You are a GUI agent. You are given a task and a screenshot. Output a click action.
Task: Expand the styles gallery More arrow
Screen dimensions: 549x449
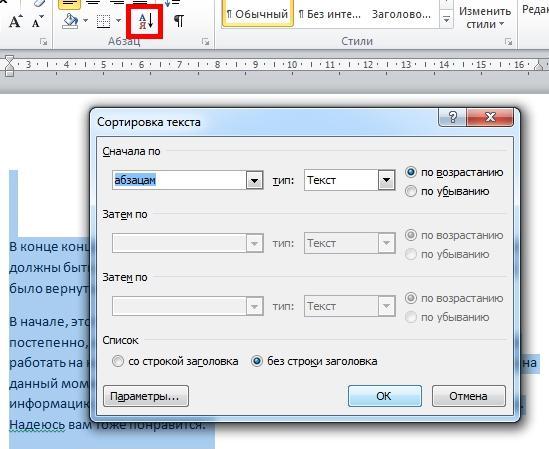[446, 19]
